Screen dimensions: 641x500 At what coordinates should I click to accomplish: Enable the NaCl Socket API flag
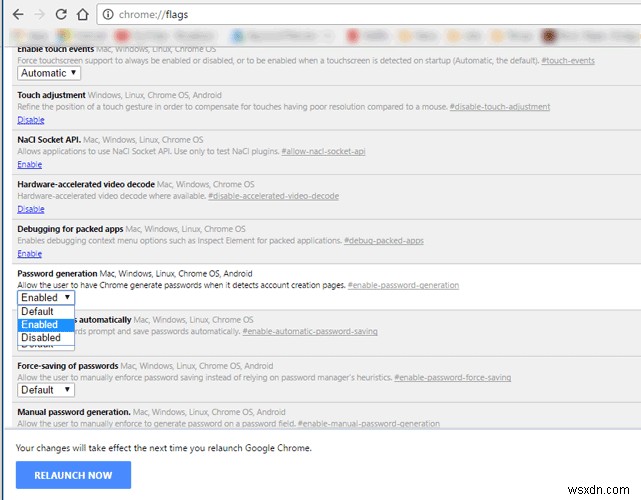pyautogui.click(x=29, y=164)
